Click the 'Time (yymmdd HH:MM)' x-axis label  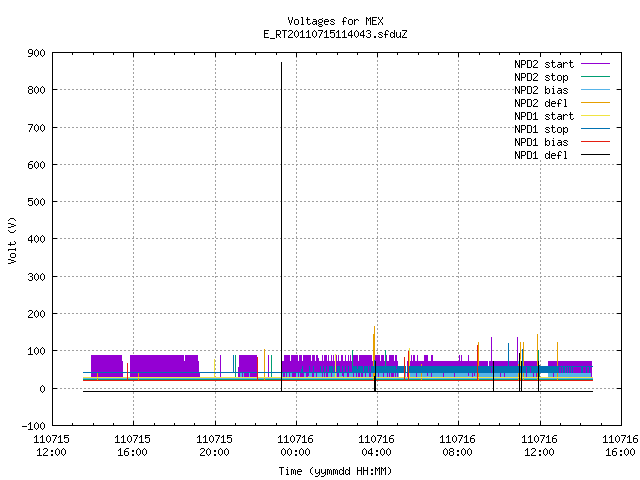(x=335, y=471)
